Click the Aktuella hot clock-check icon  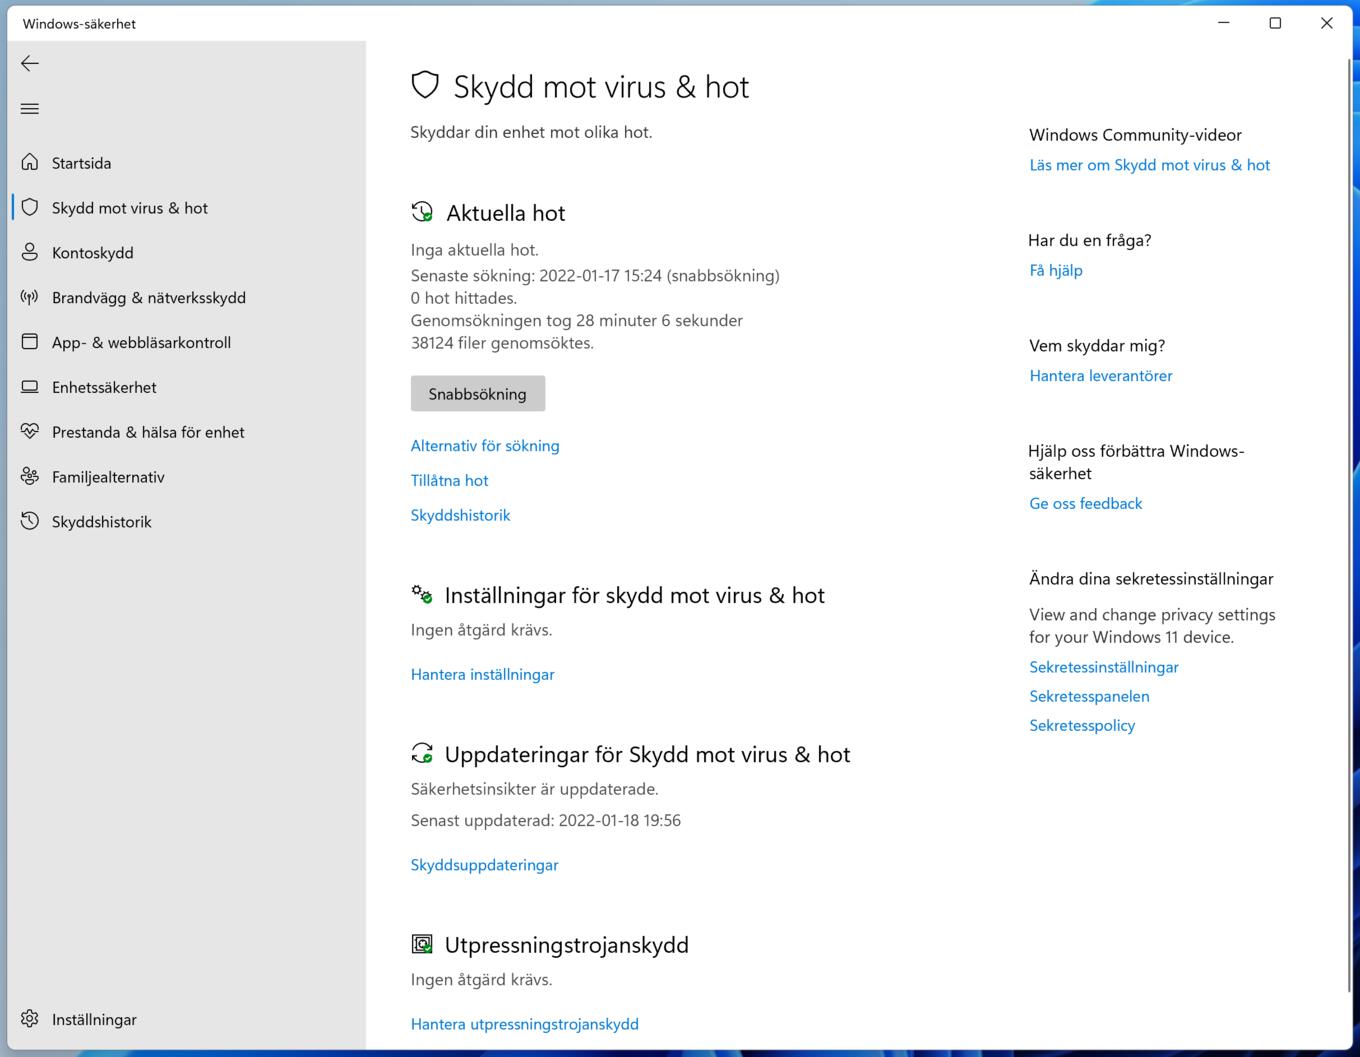point(422,212)
